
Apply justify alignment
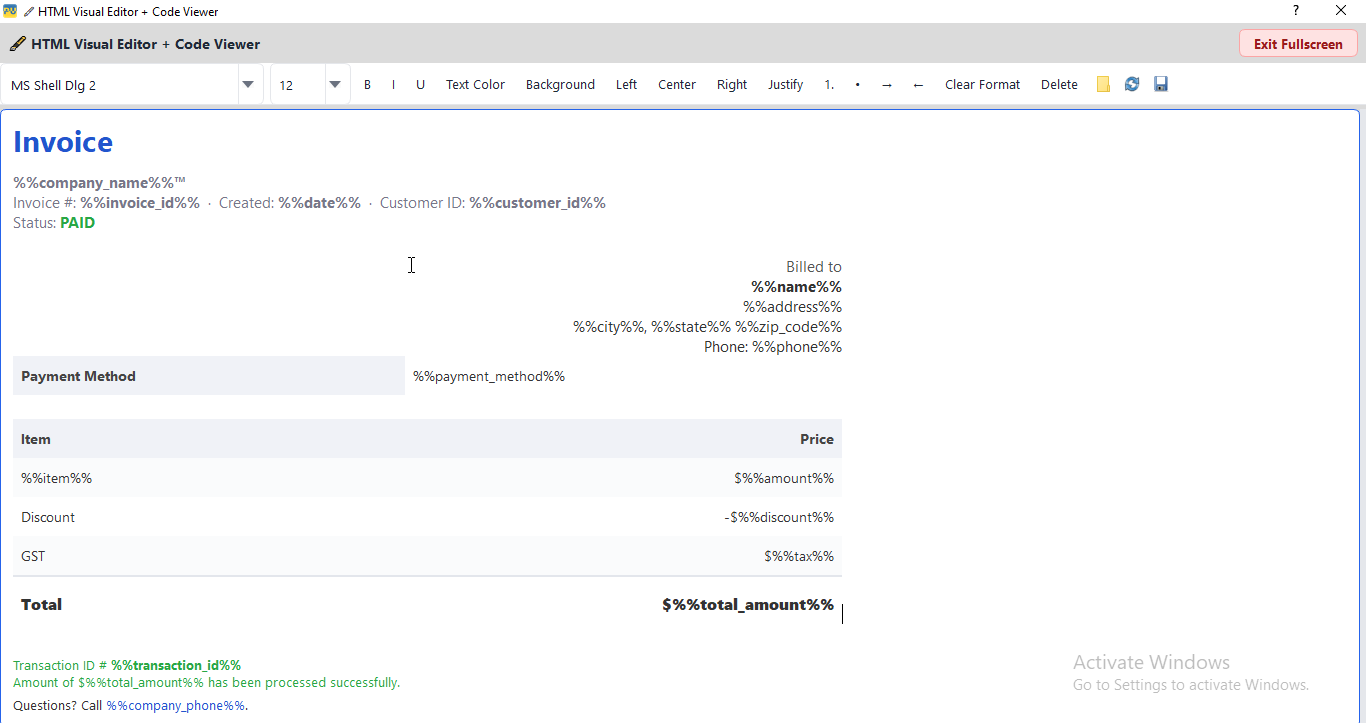[x=785, y=84]
